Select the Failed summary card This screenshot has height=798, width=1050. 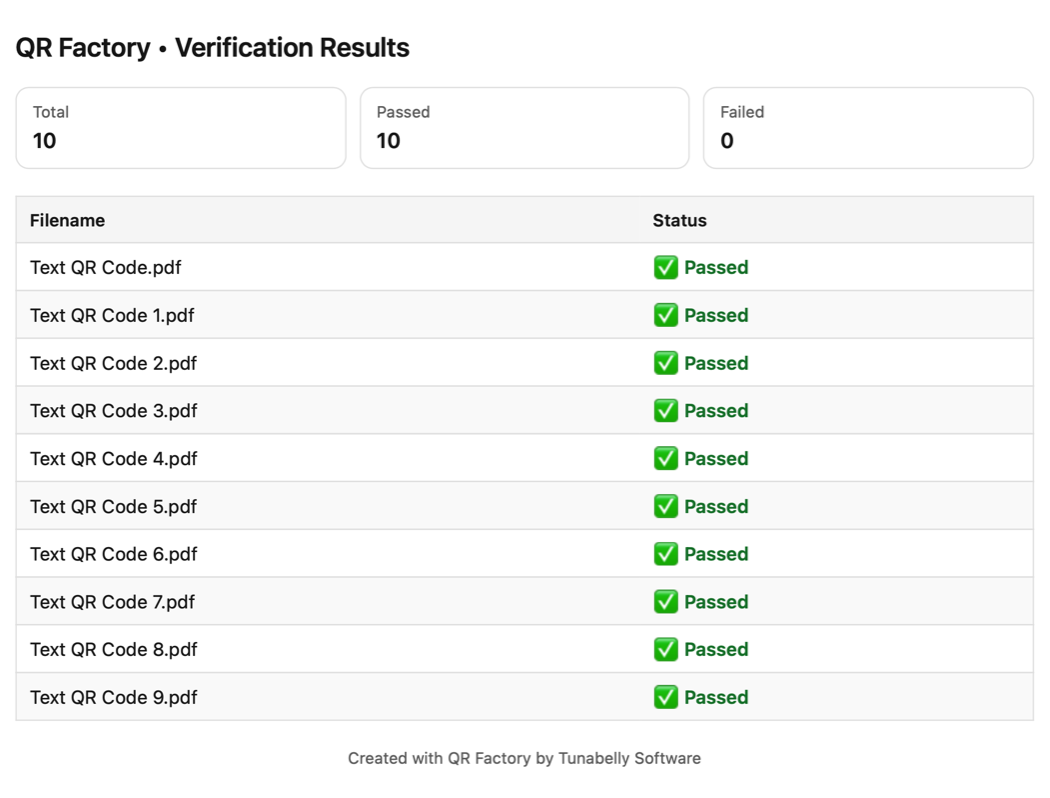tap(868, 128)
